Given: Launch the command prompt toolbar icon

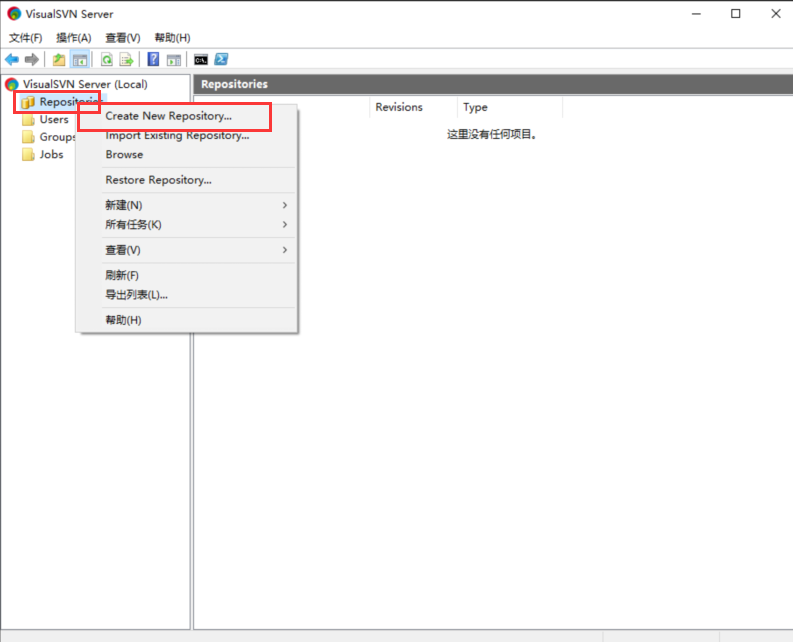Looking at the screenshot, I should point(201,60).
